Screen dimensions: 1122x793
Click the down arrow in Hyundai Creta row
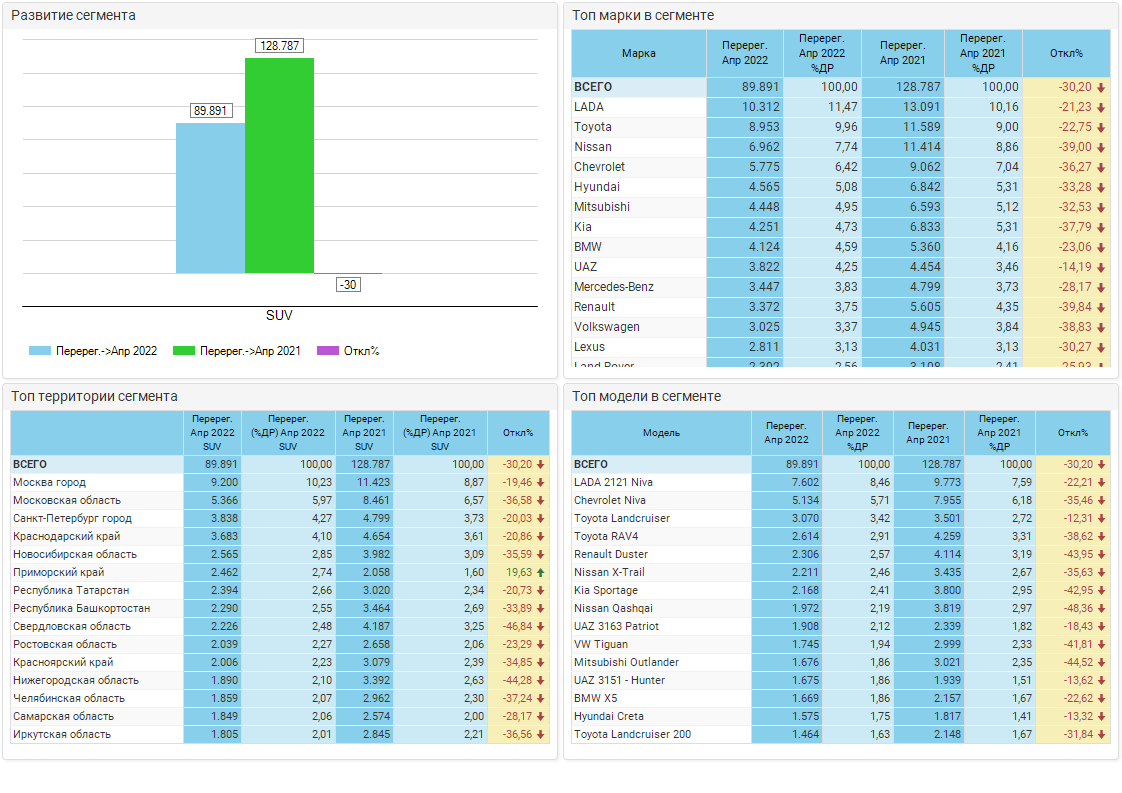pyautogui.click(x=1101, y=717)
